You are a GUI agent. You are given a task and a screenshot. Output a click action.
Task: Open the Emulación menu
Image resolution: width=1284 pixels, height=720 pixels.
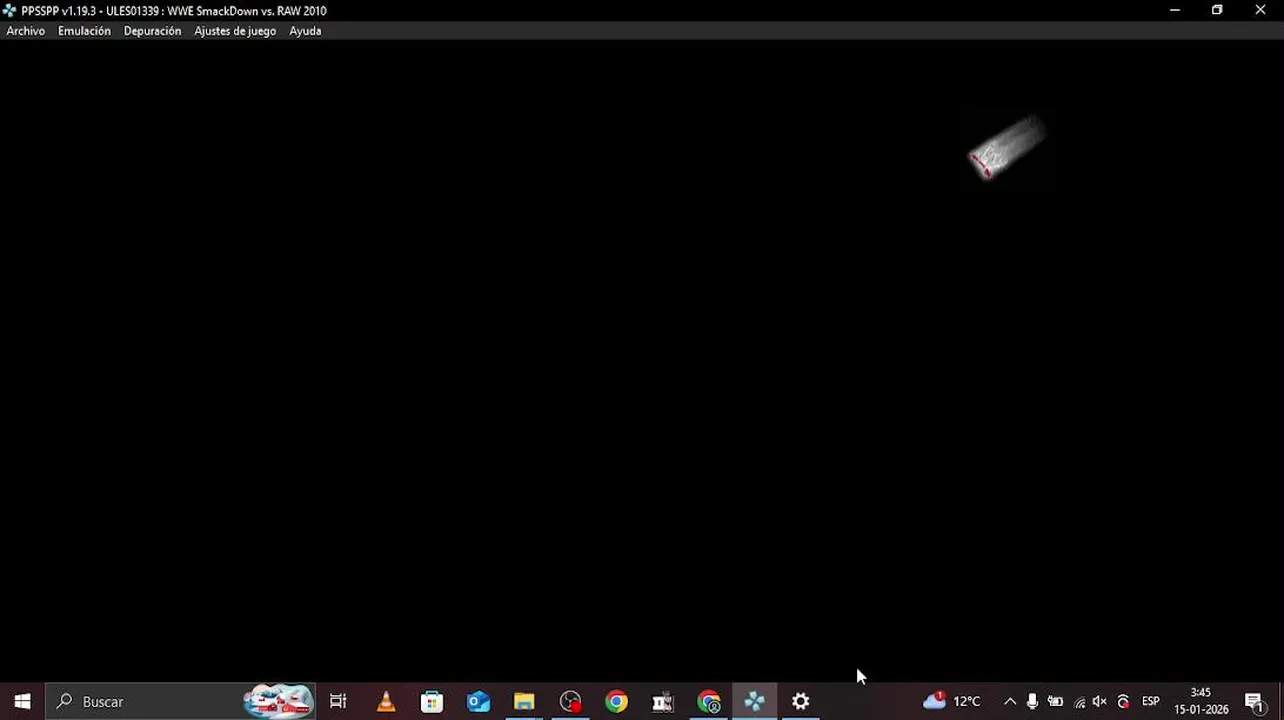(84, 31)
